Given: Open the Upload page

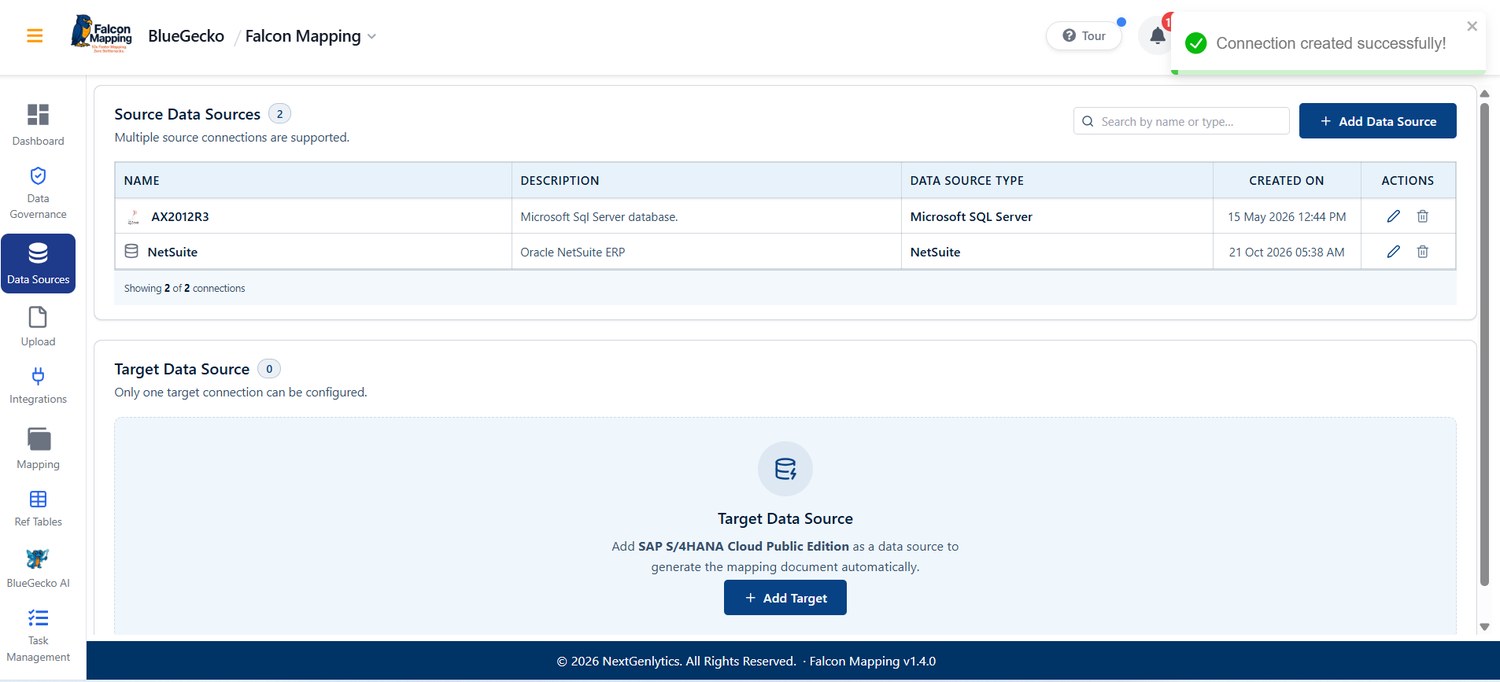Looking at the screenshot, I should [x=38, y=327].
